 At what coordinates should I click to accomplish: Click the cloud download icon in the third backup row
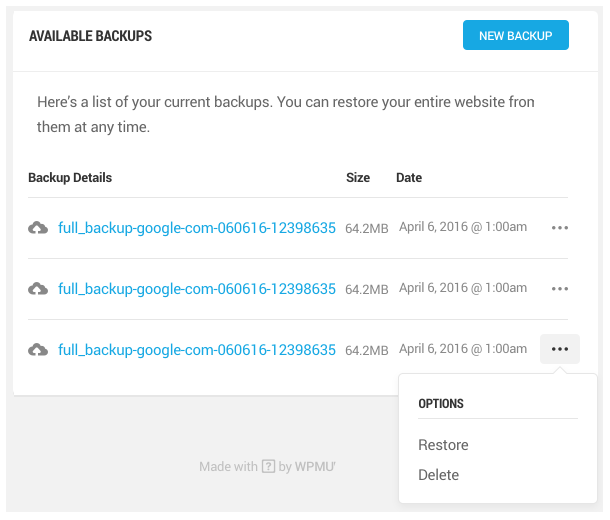tap(38, 350)
